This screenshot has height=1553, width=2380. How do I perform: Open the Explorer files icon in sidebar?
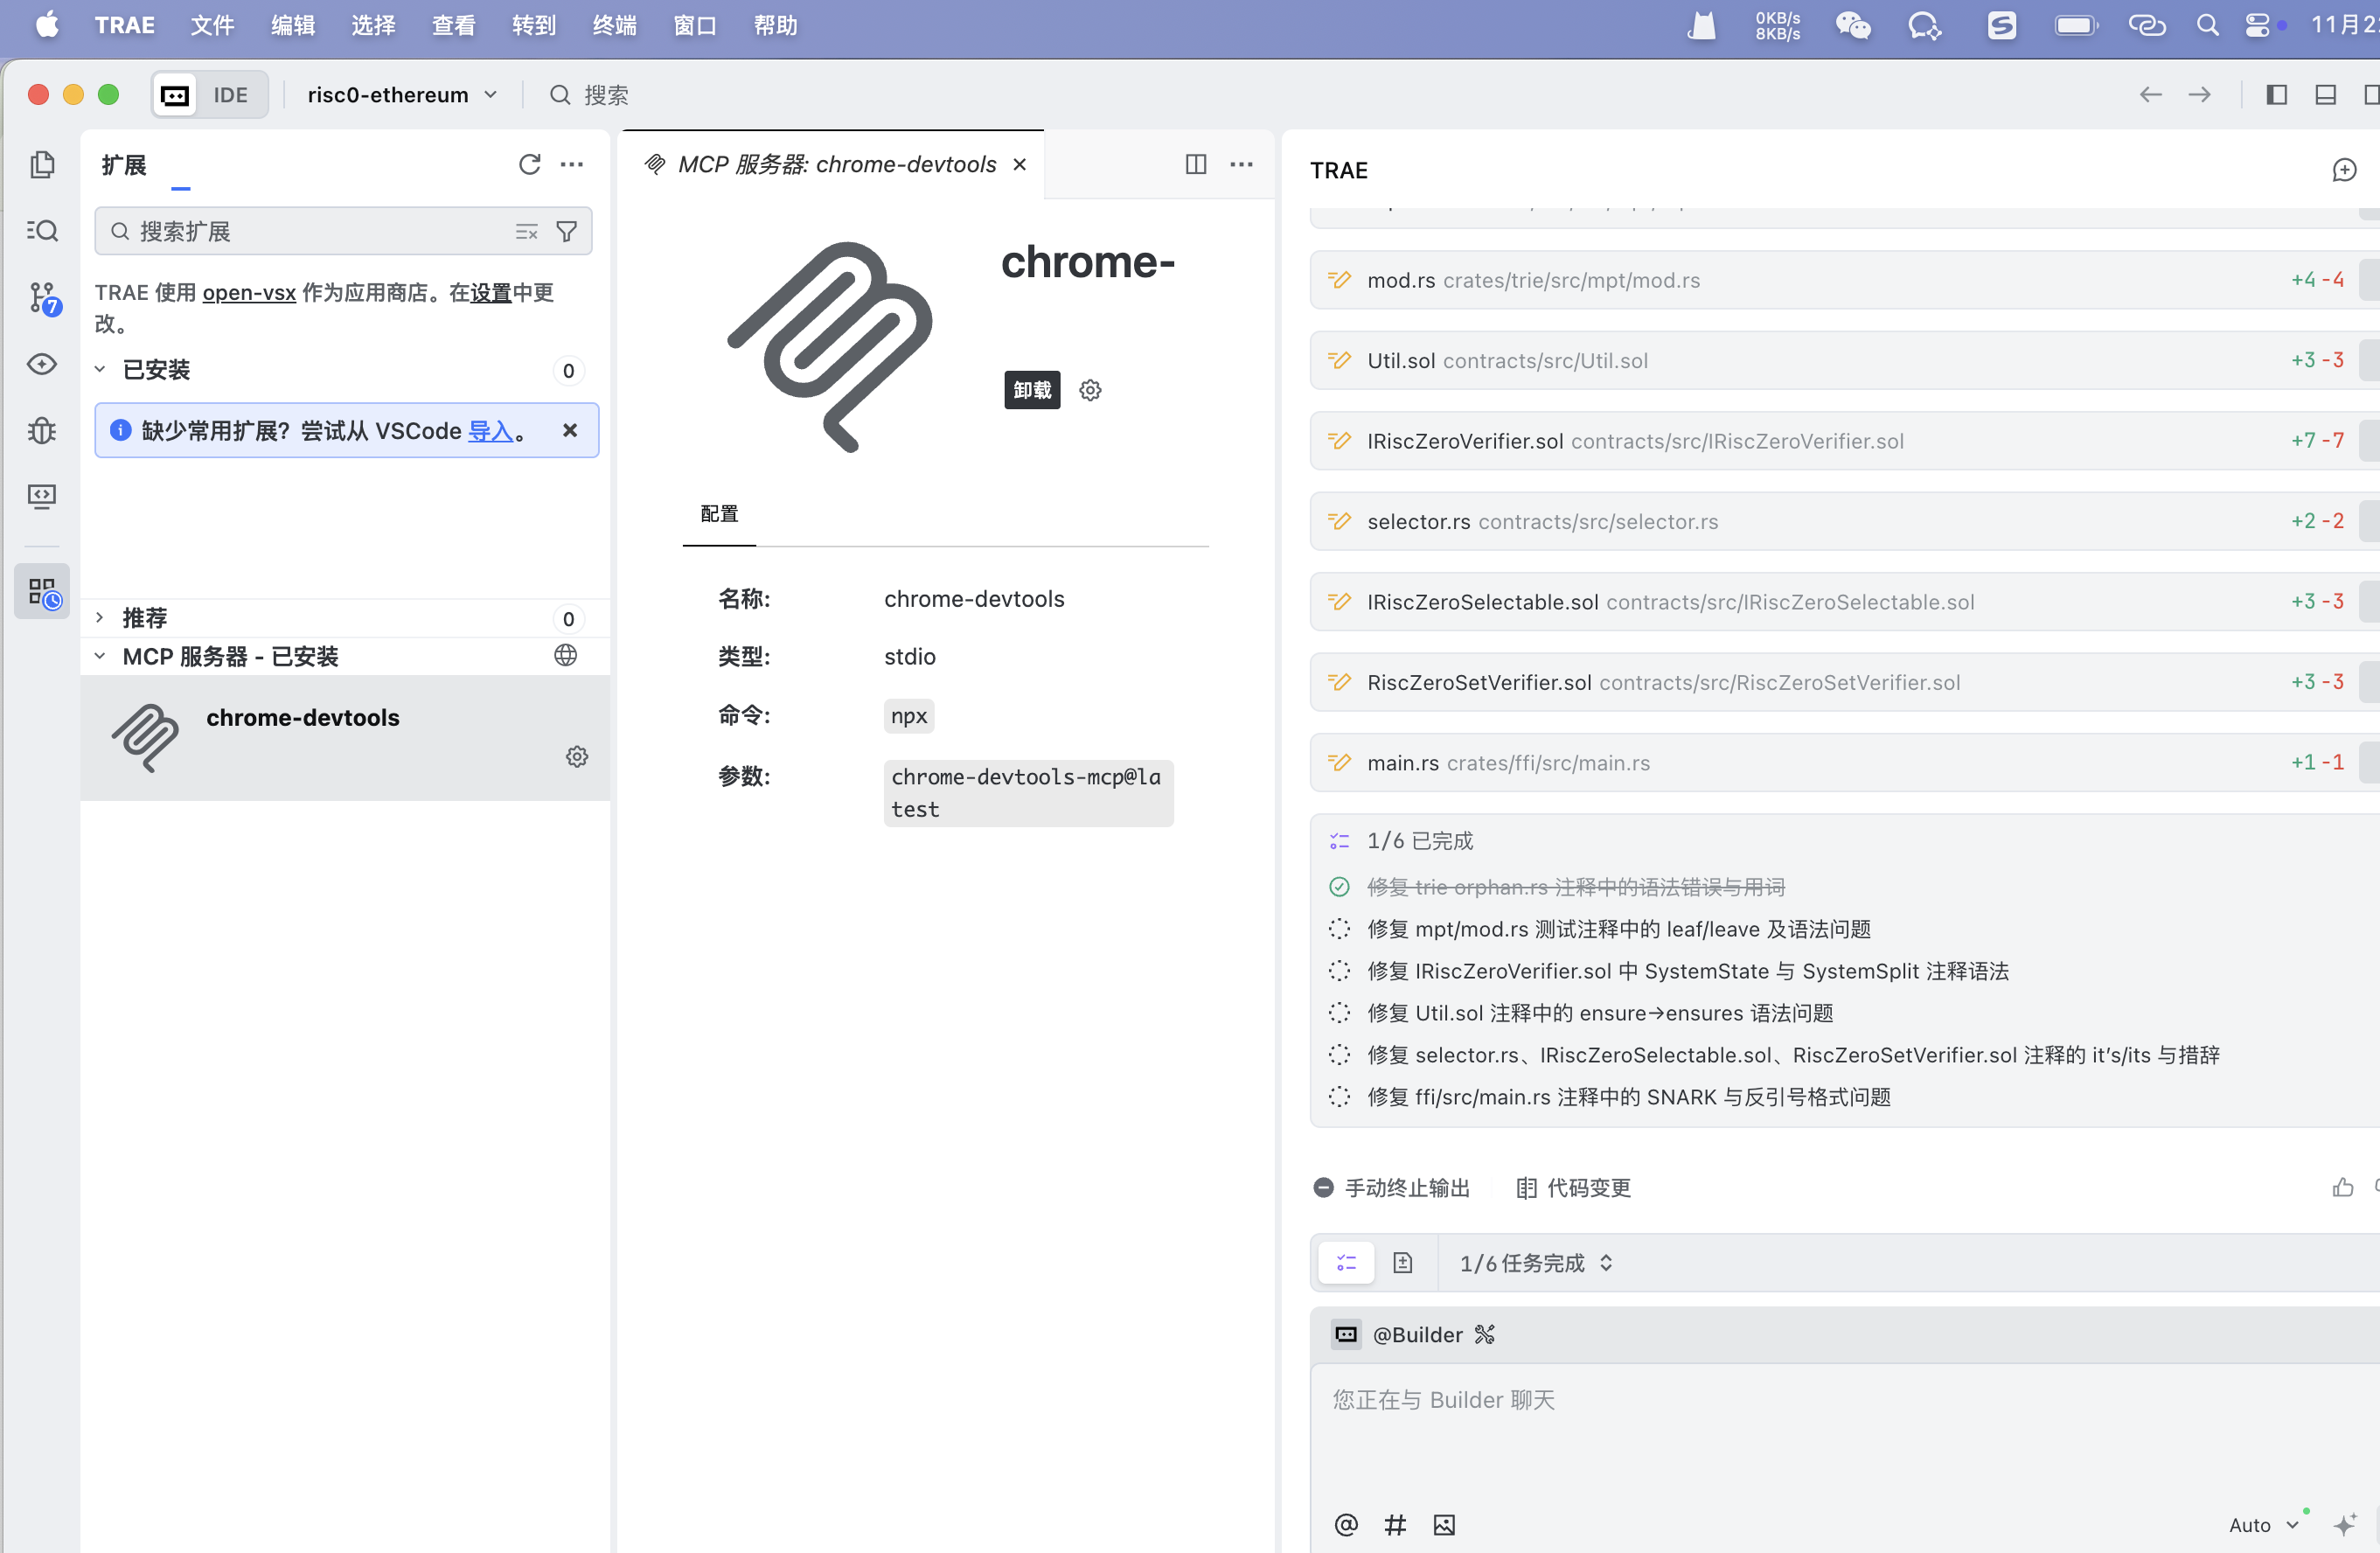pyautogui.click(x=42, y=165)
